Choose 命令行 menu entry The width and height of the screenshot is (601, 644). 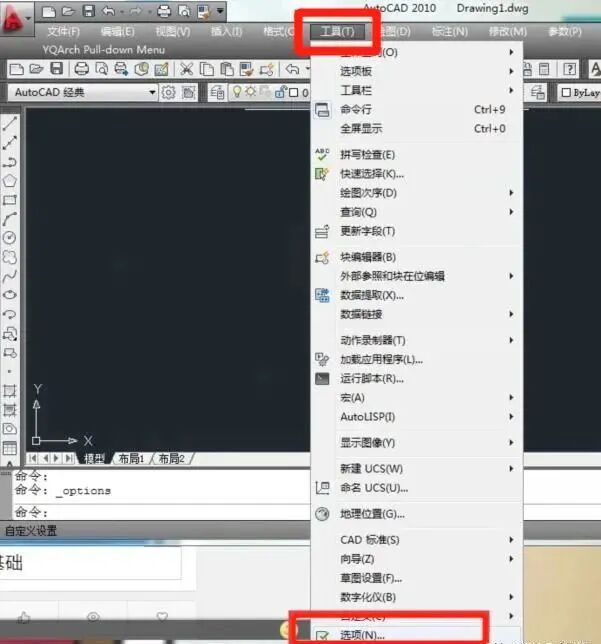coord(417,109)
